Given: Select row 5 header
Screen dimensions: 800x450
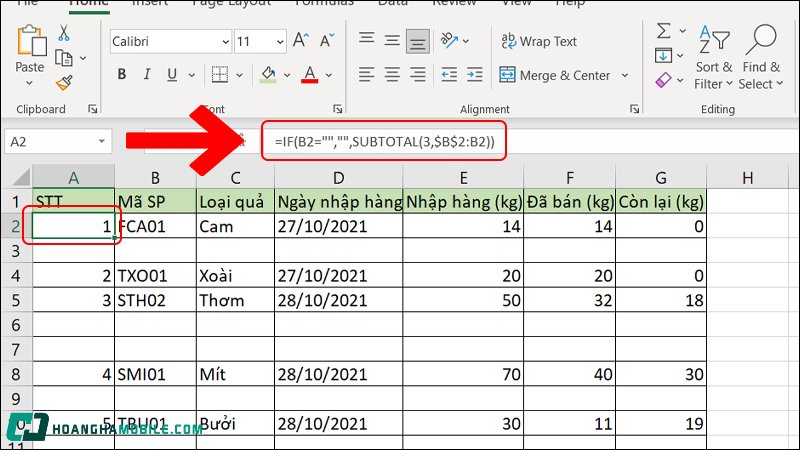Looking at the screenshot, I should 16,300.
